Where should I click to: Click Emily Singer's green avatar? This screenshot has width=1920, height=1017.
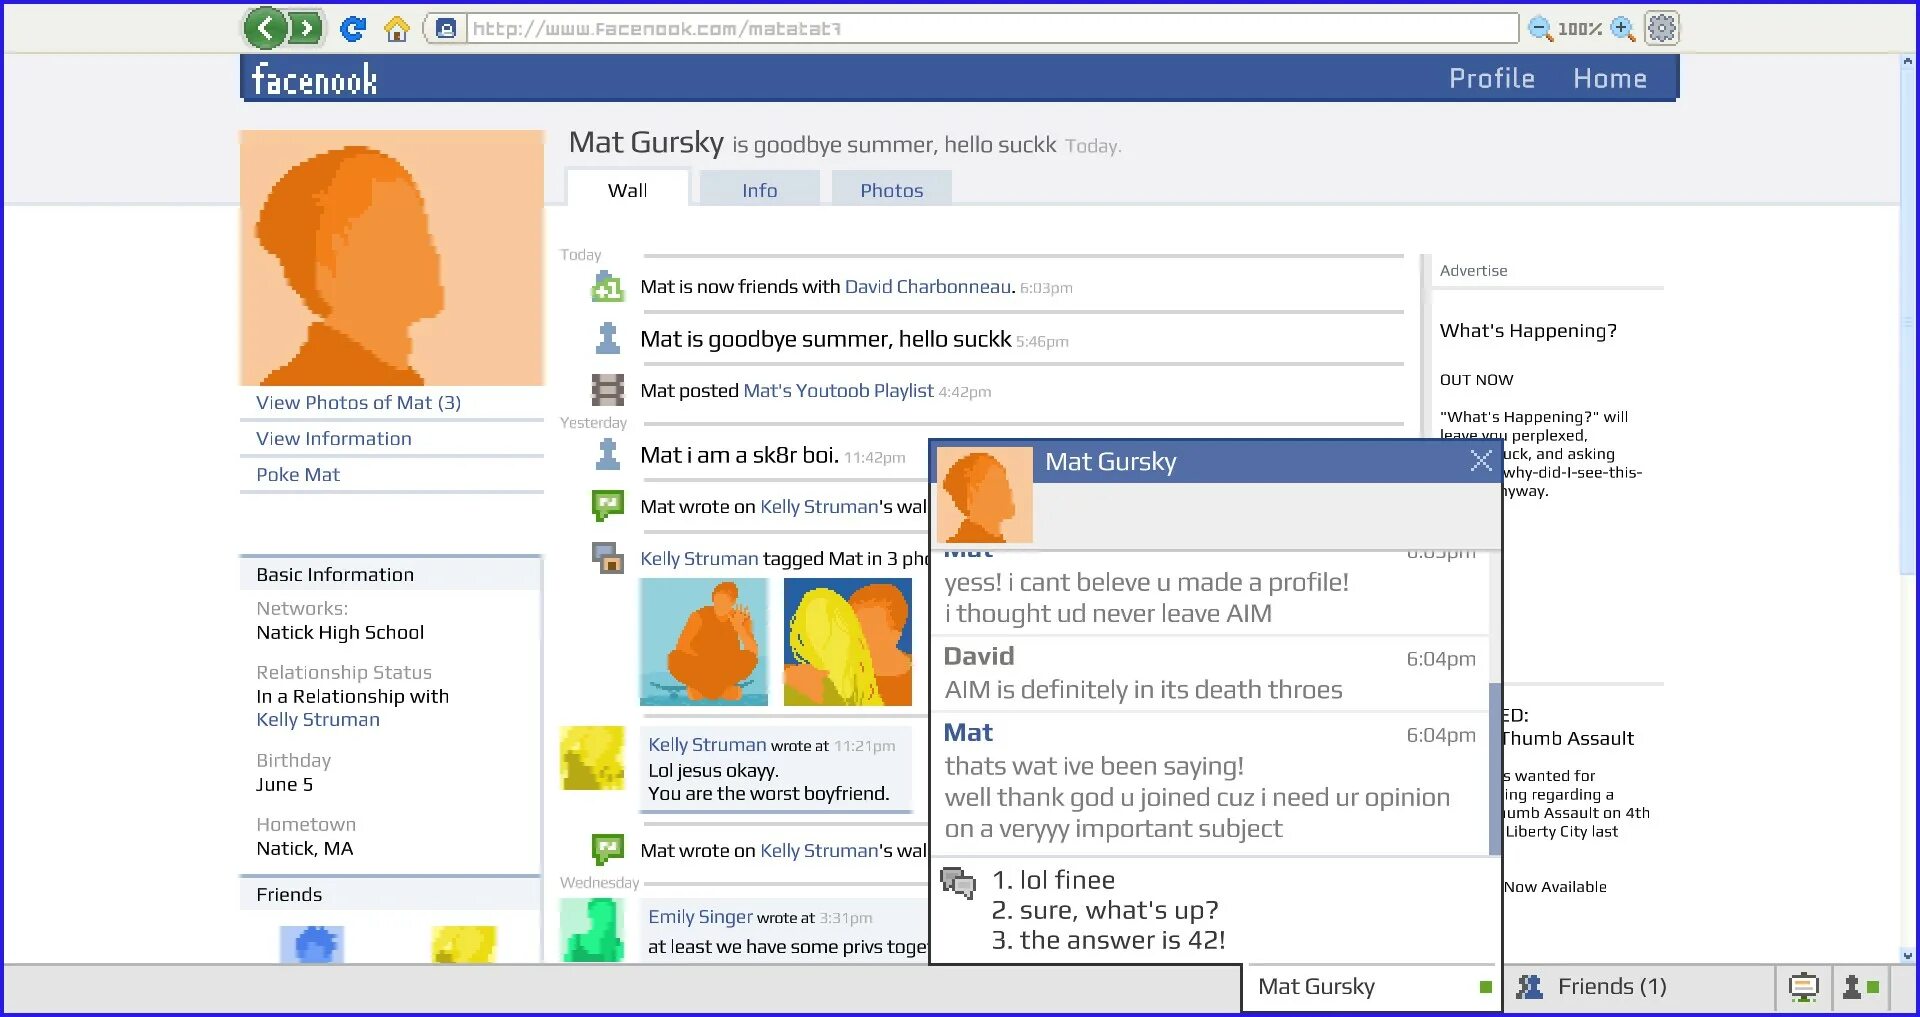pyautogui.click(x=592, y=930)
